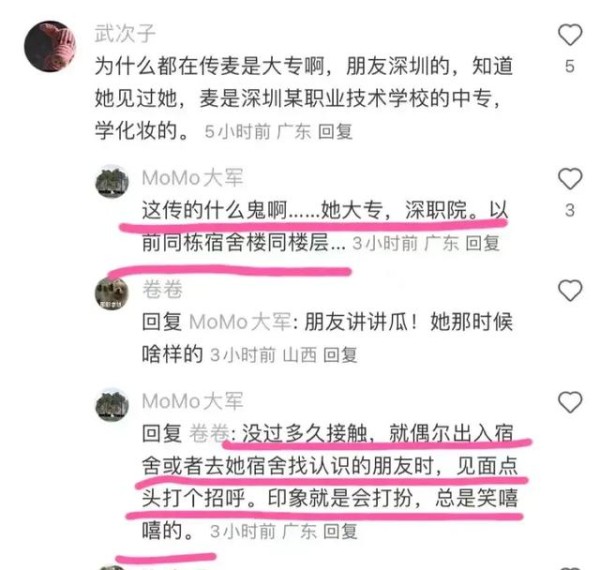Click mentioned name 卷卷 in last reply
This screenshot has height=570, width=600.
coord(209,434)
